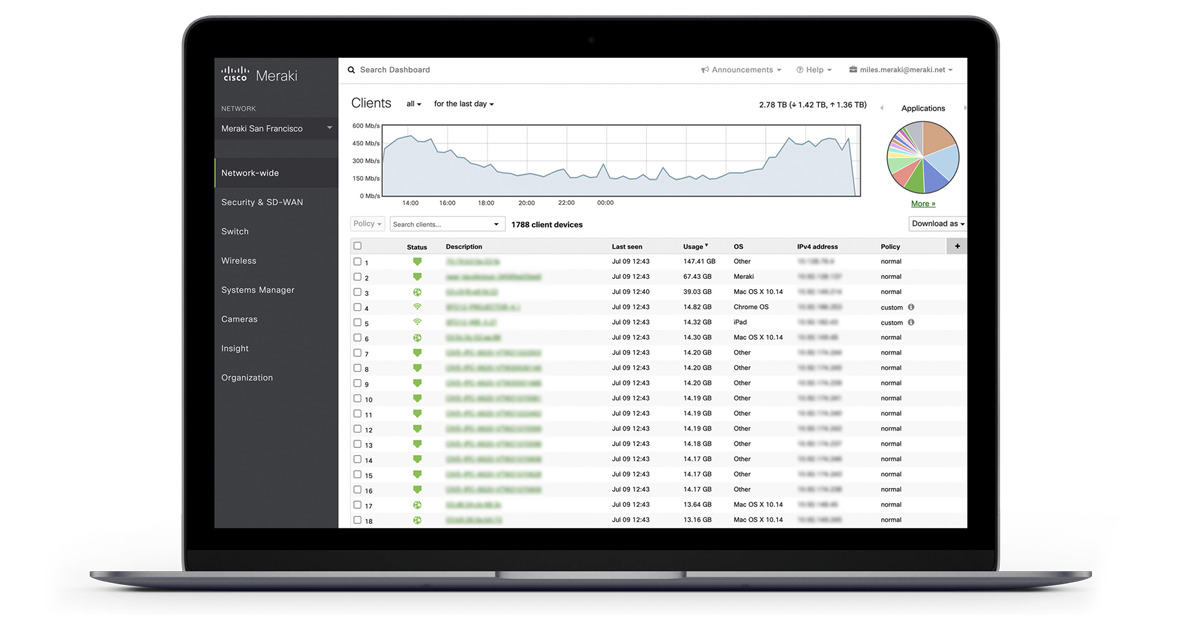Image resolution: width=1200 pixels, height=630 pixels.
Task: Expand the Policy filter dropdown
Action: click(x=367, y=223)
